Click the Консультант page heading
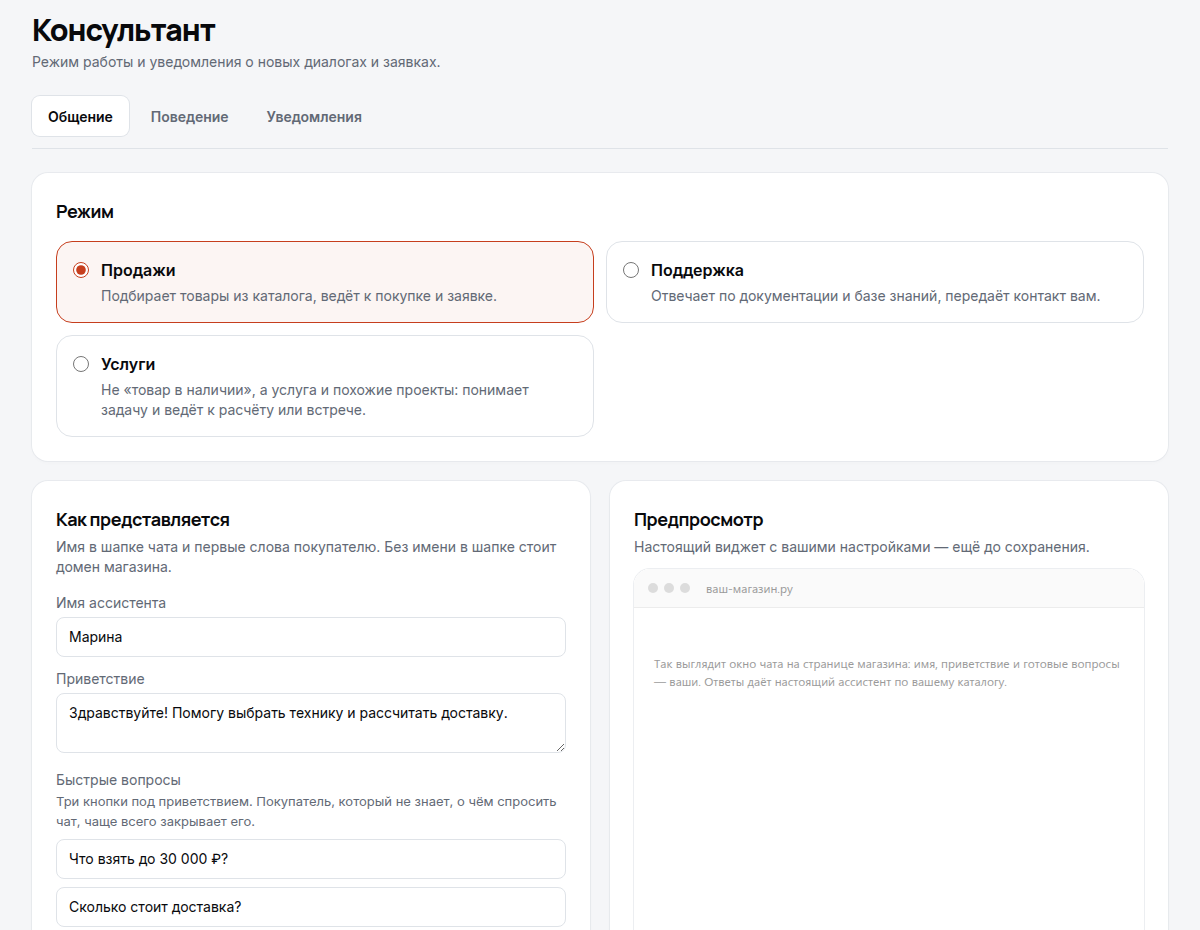Viewport: 1200px width, 930px height. tap(124, 30)
